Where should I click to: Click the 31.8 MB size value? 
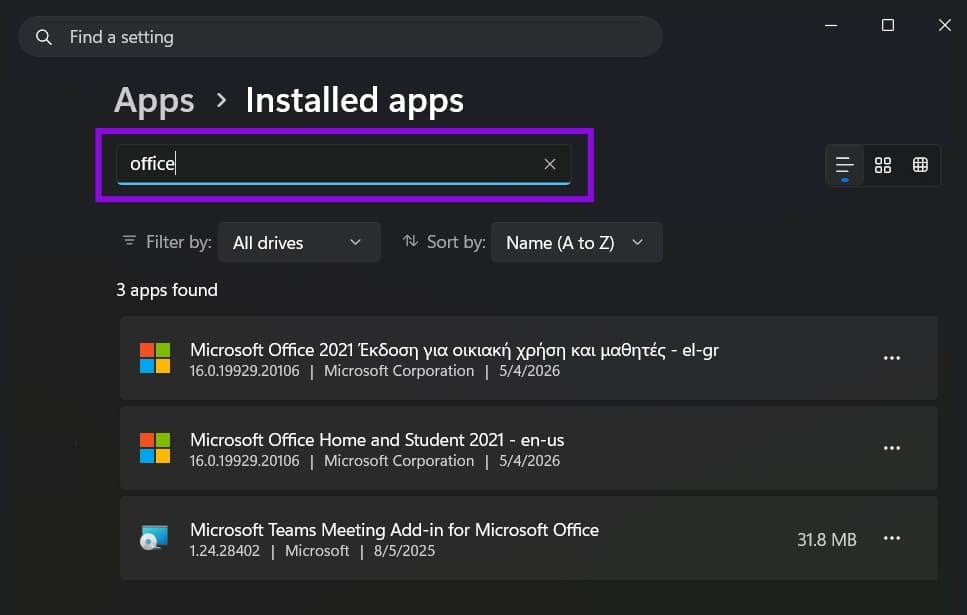tap(826, 540)
